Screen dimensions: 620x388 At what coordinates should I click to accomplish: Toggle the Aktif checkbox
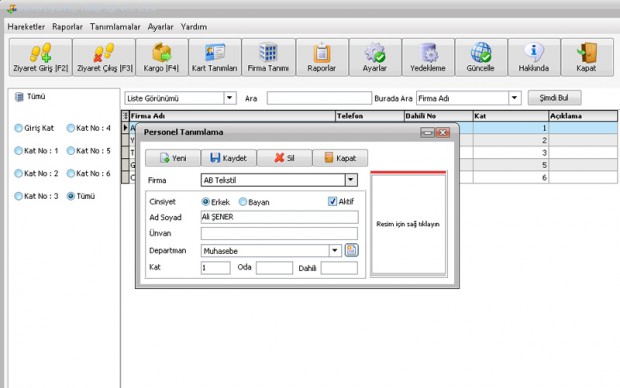click(333, 201)
